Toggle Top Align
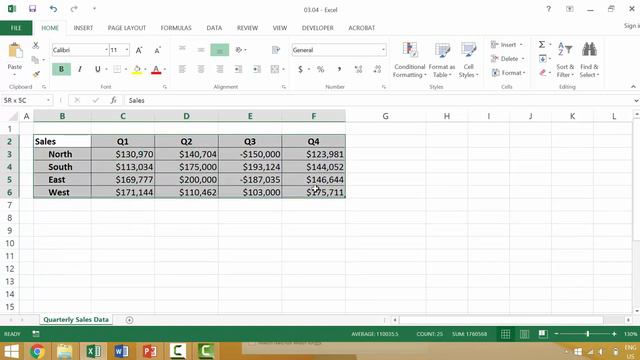The height and width of the screenshot is (360, 640). click(x=182, y=50)
